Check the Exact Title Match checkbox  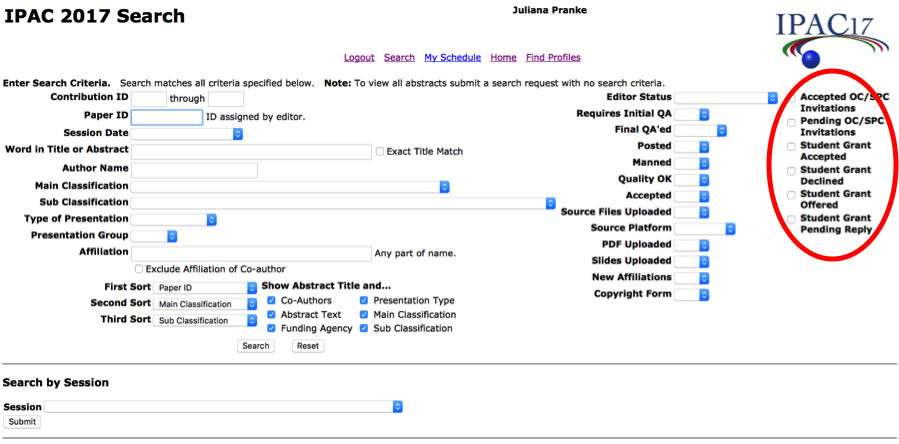(x=379, y=152)
